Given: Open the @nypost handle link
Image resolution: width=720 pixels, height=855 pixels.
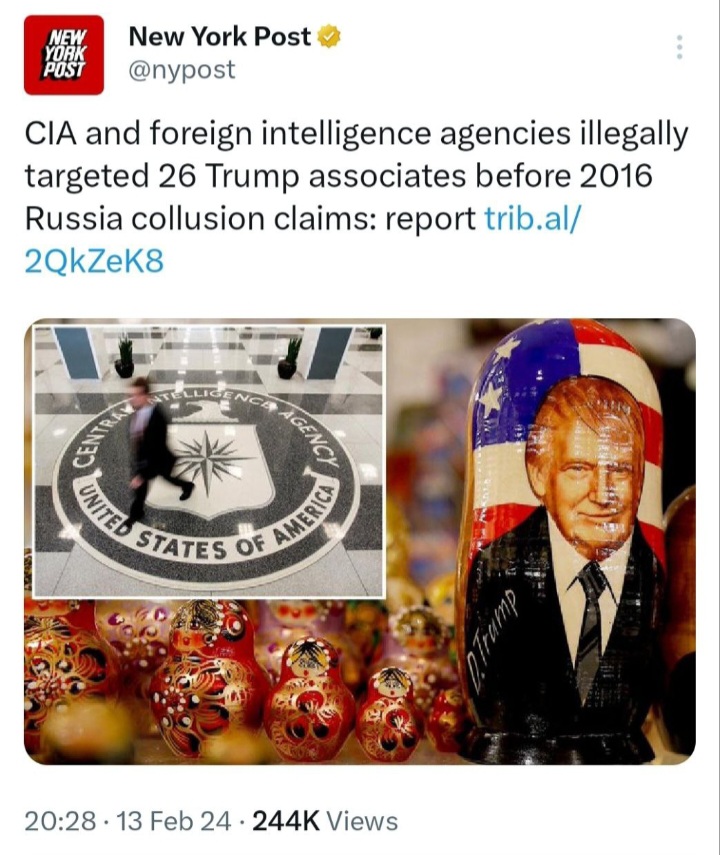Looking at the screenshot, I should click(182, 69).
